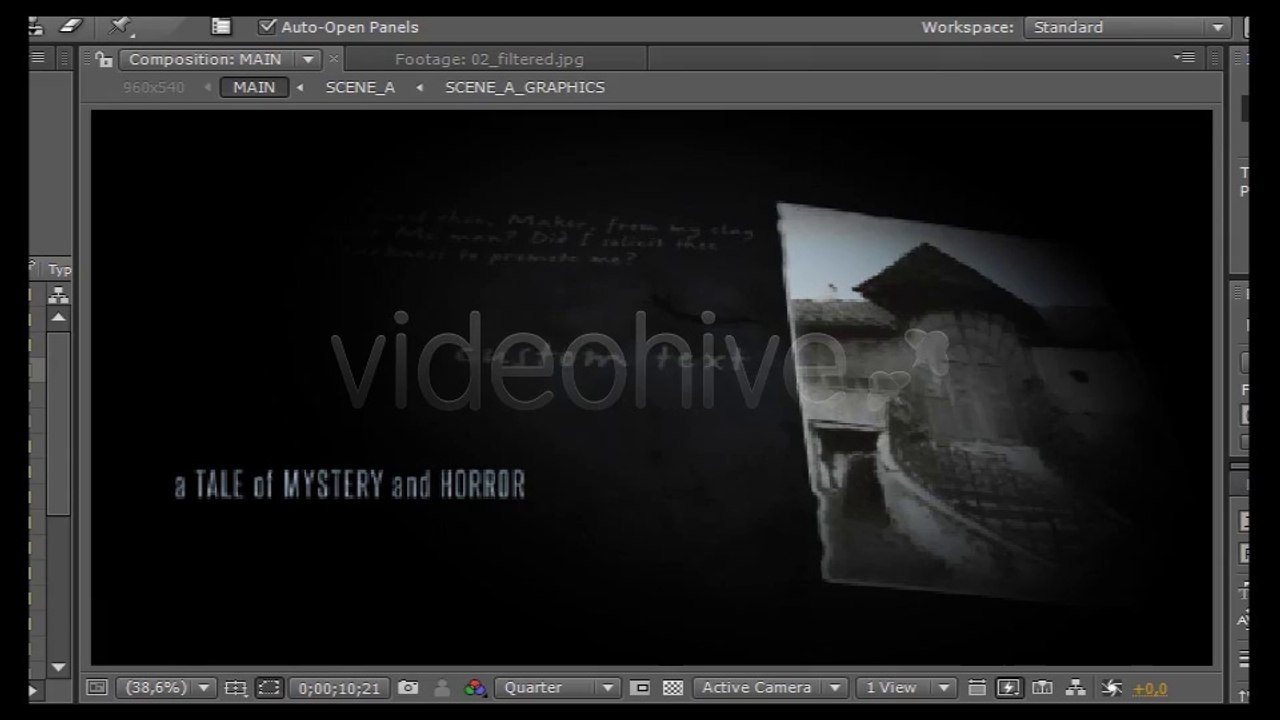Navigate to the SCENE_A composition
The width and height of the screenshot is (1280, 720).
pyautogui.click(x=360, y=87)
